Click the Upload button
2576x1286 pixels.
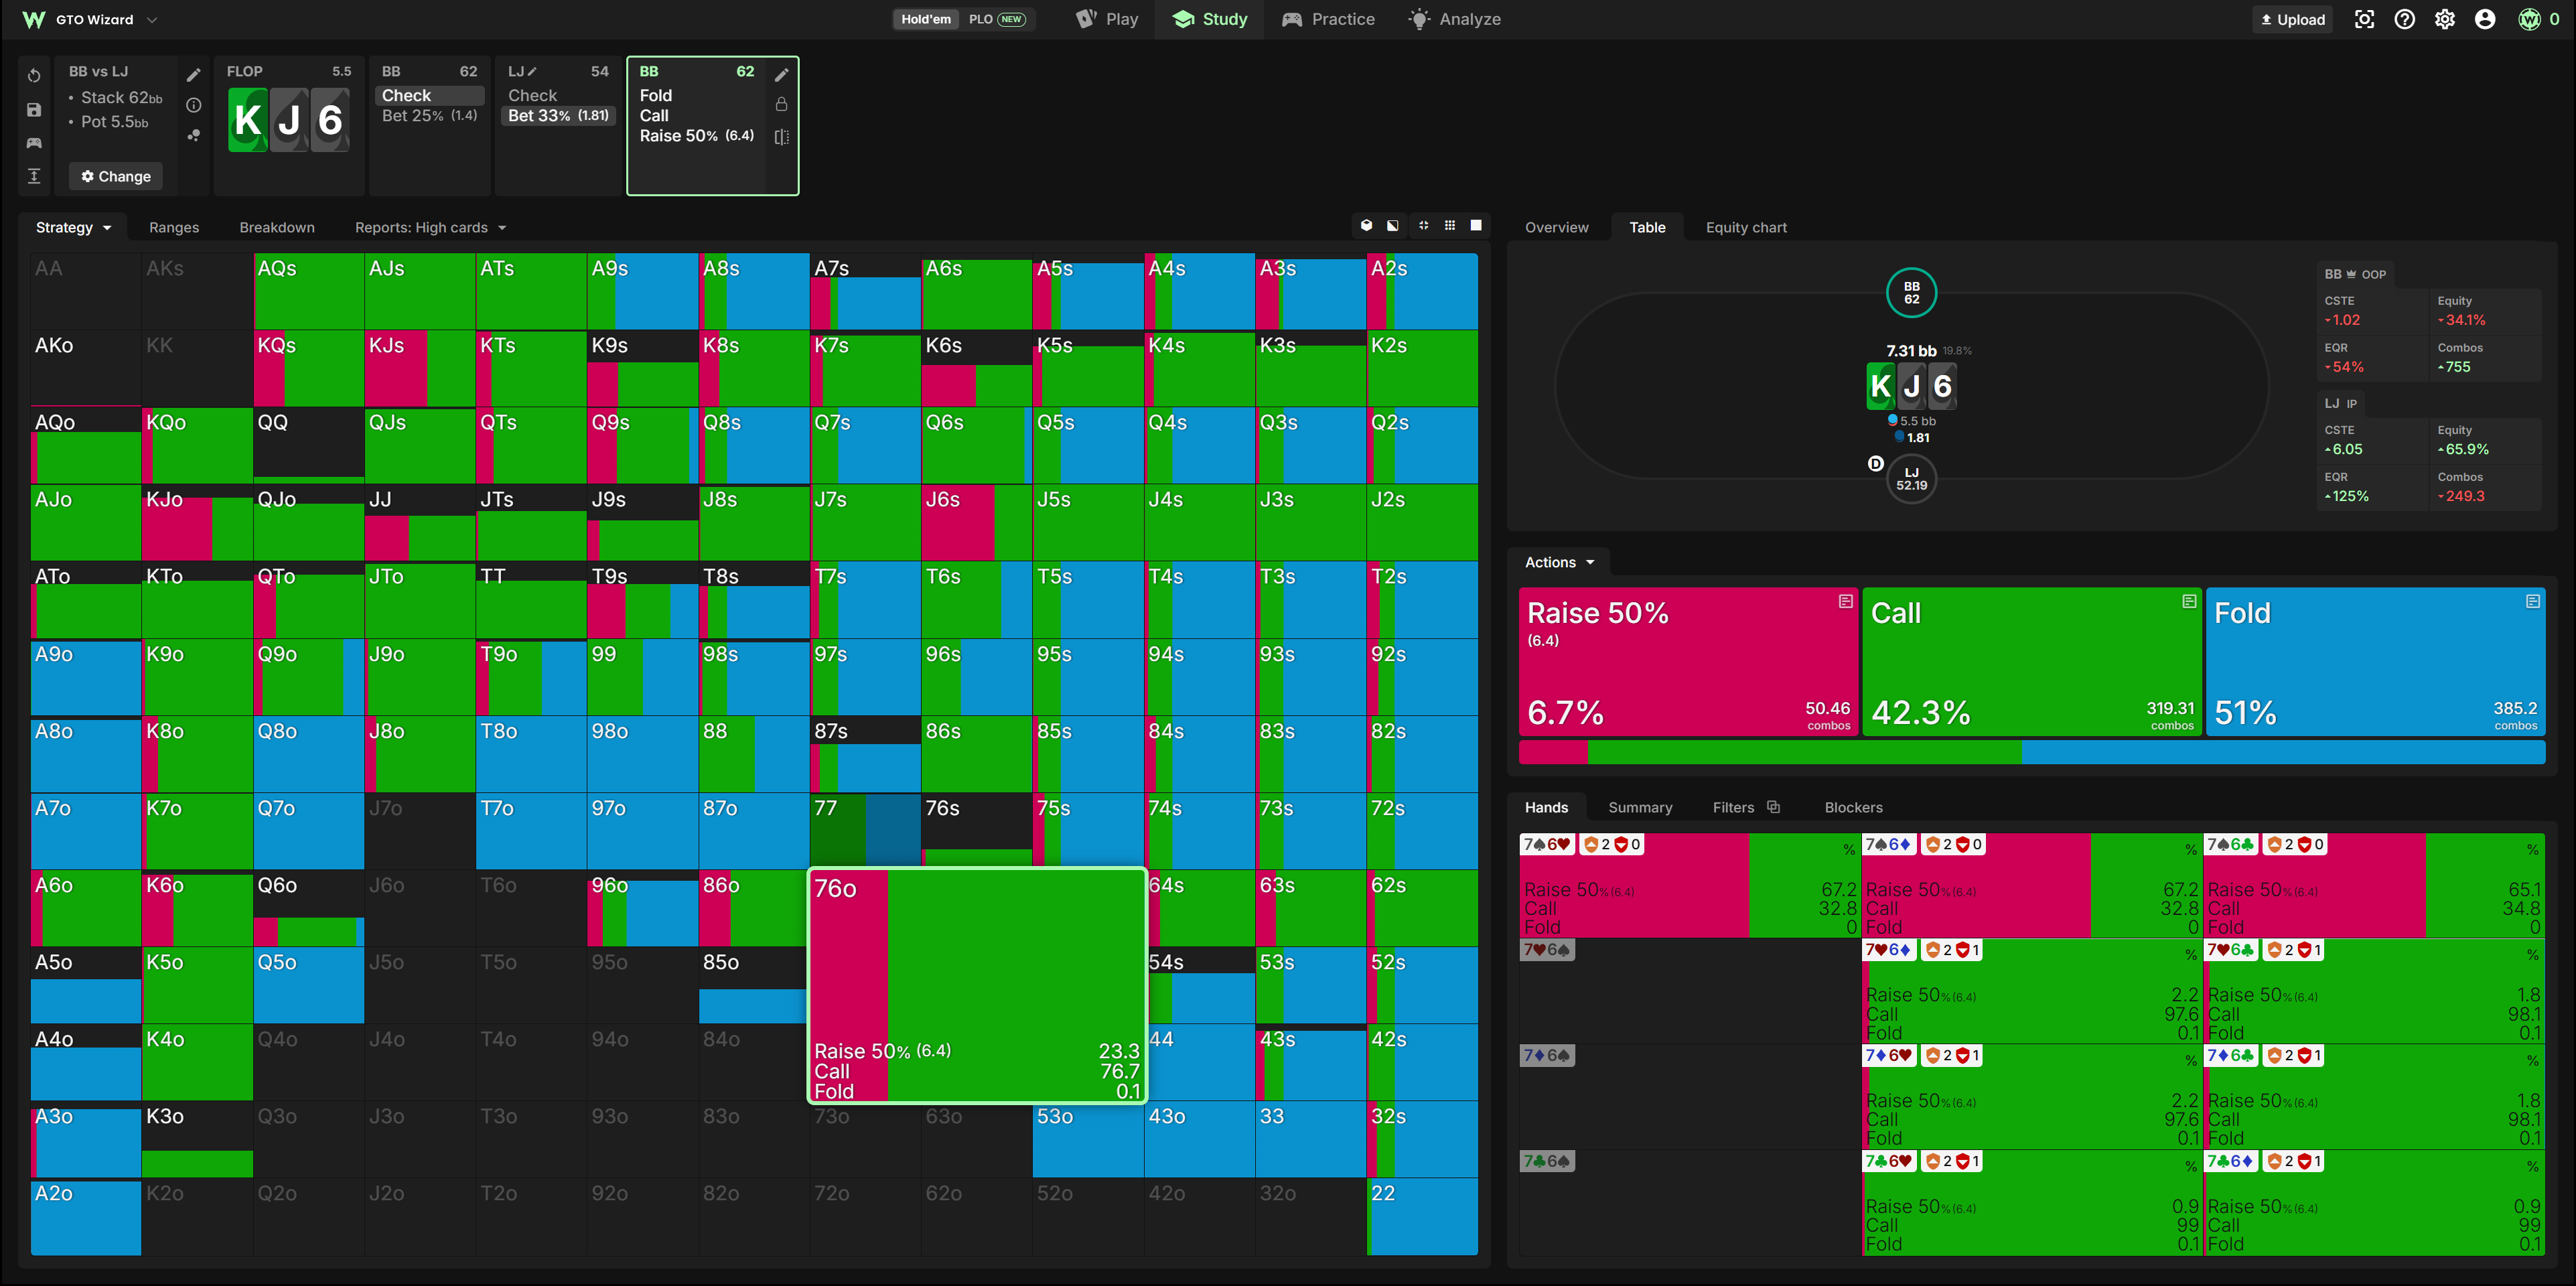pos(2292,19)
